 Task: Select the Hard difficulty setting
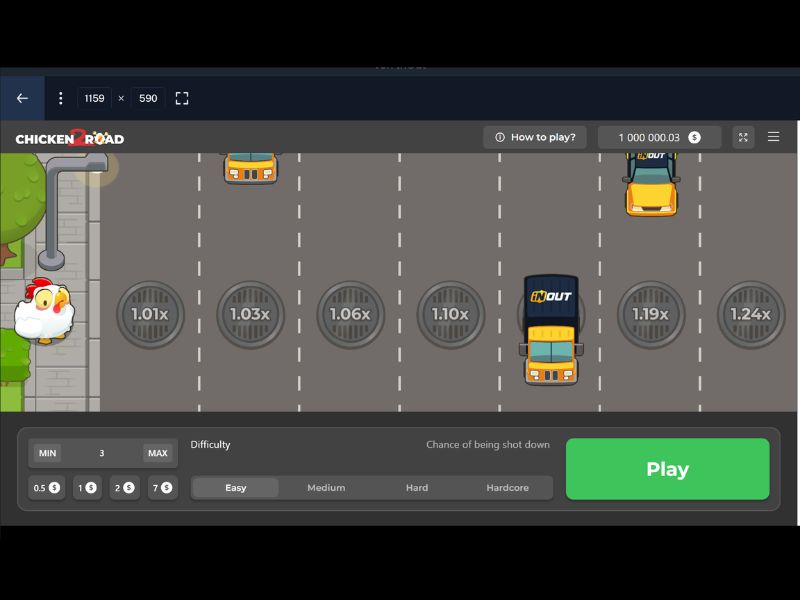pos(417,487)
